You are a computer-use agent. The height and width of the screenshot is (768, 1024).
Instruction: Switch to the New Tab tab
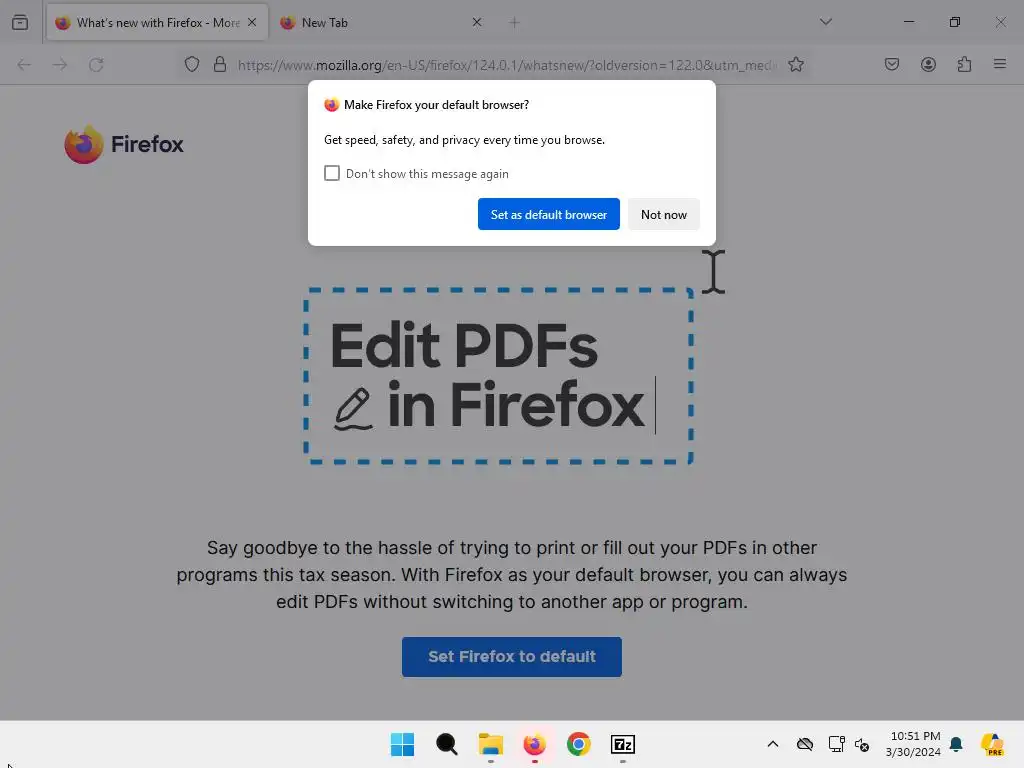point(380,23)
